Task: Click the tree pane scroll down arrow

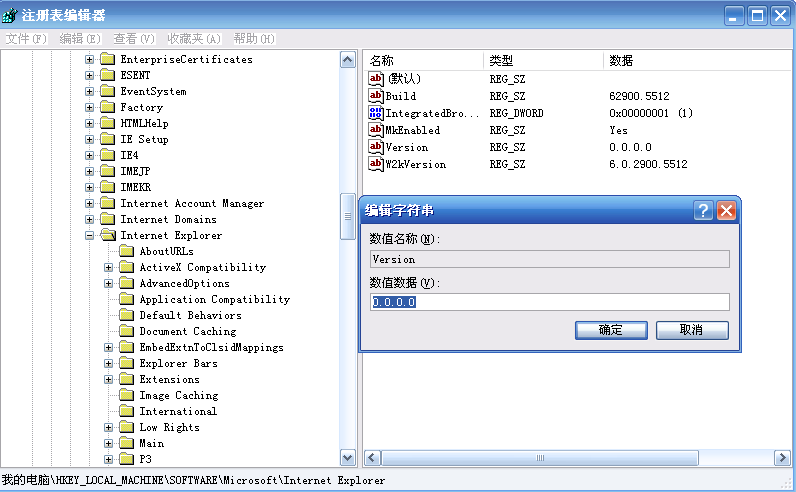Action: 348,457
